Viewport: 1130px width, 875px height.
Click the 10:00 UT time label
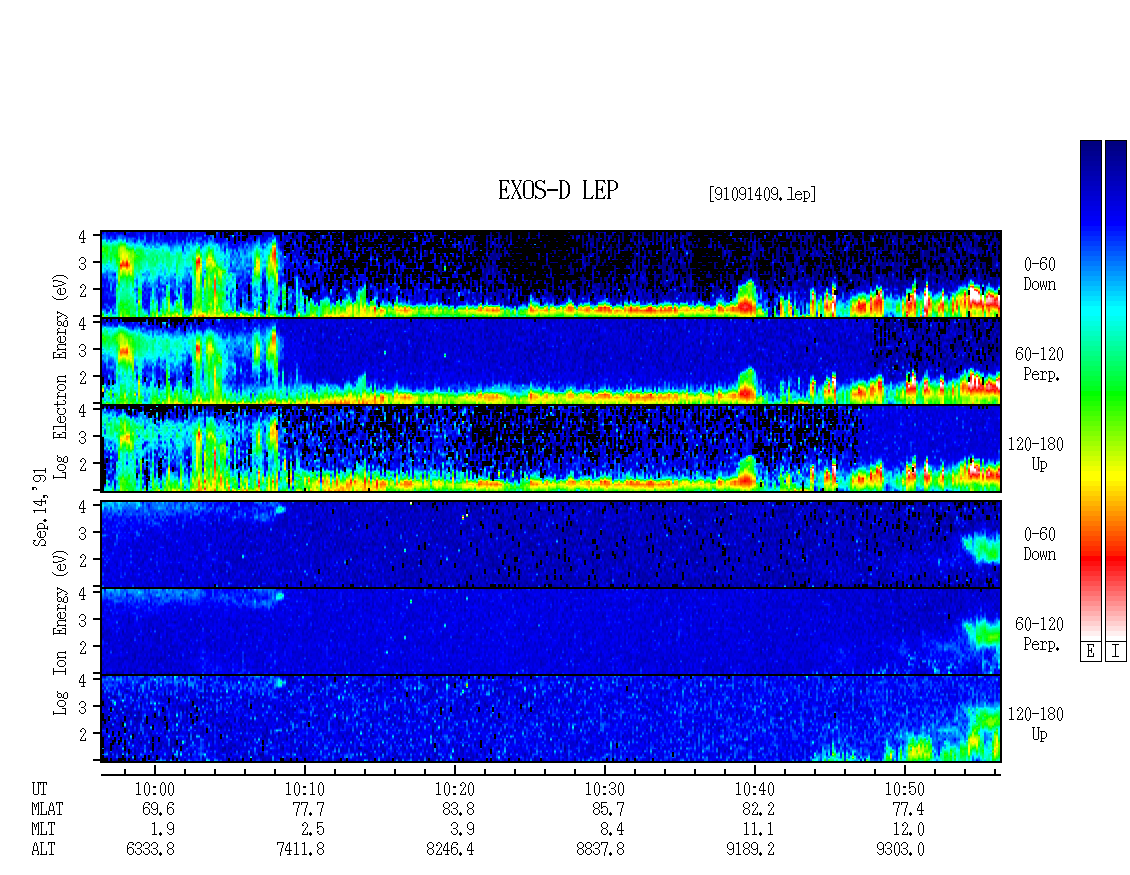(154, 789)
